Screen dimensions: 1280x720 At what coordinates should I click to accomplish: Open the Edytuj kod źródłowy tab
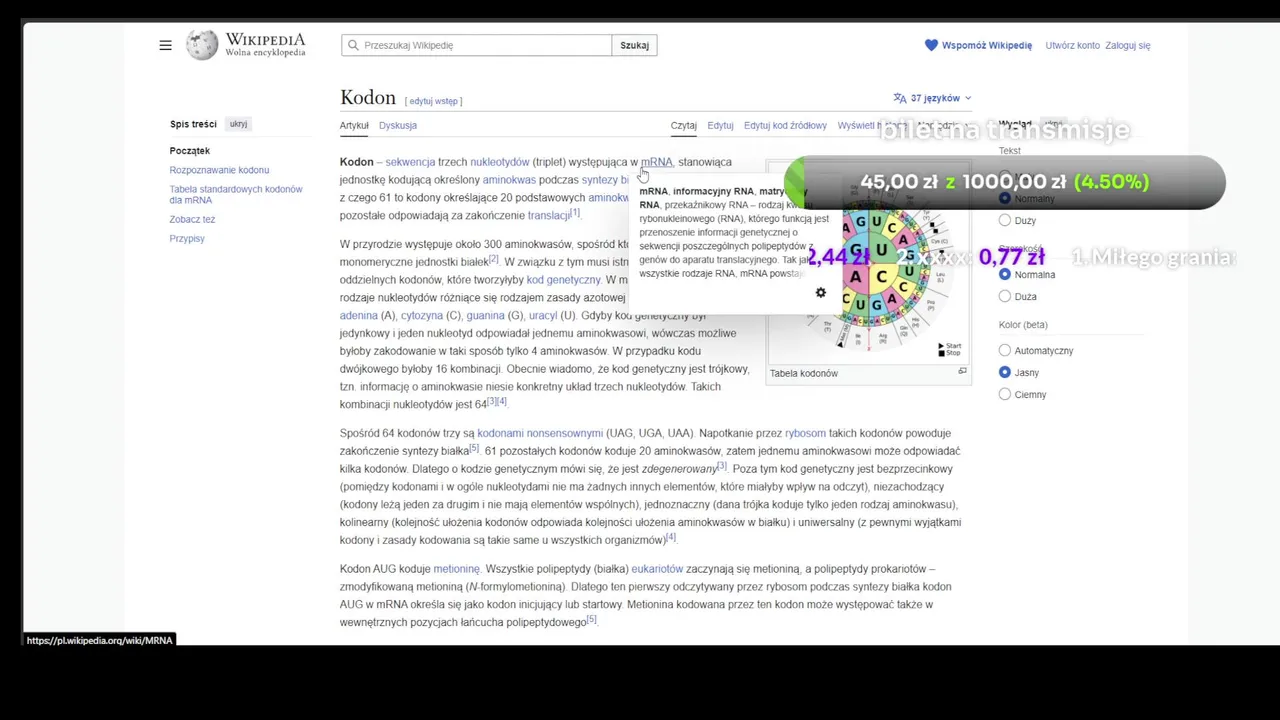click(785, 125)
